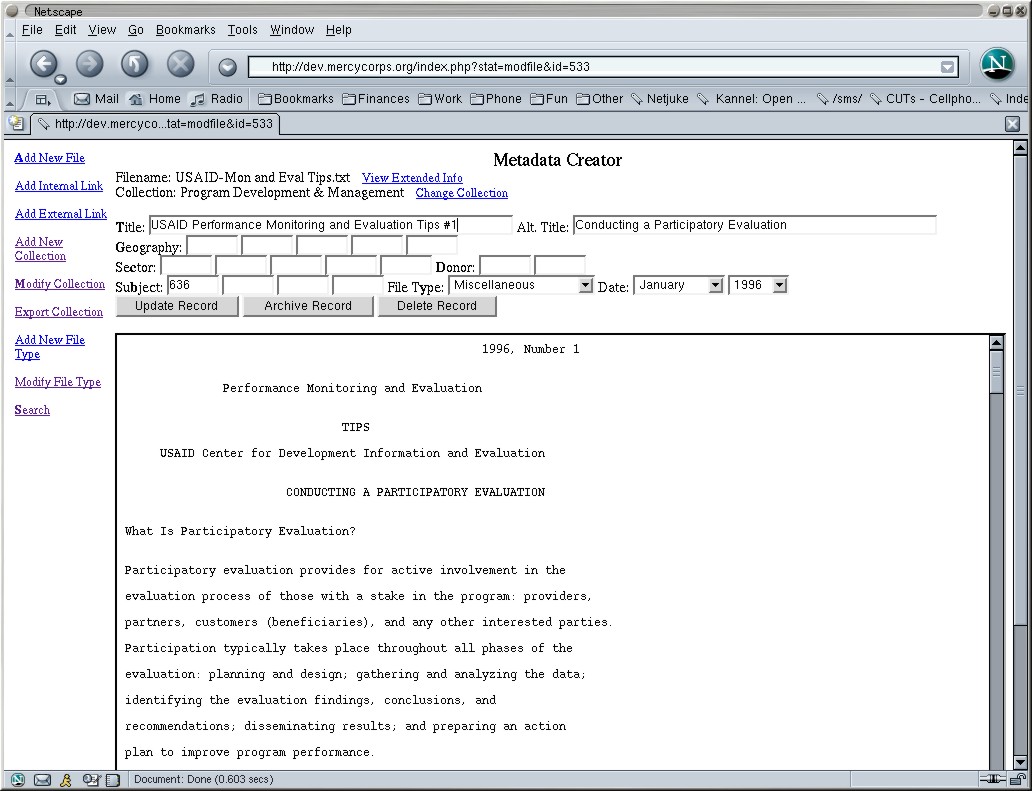Click the document text area scrollbar thumb

tap(996, 372)
